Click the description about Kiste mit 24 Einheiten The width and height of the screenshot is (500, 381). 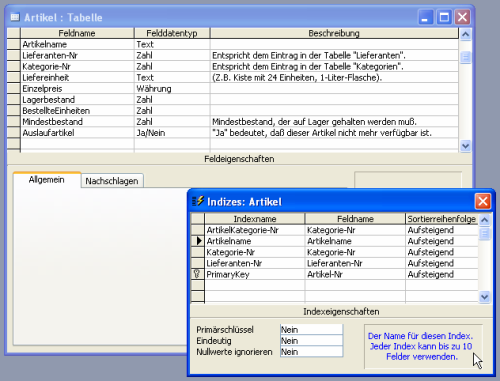coord(334,78)
